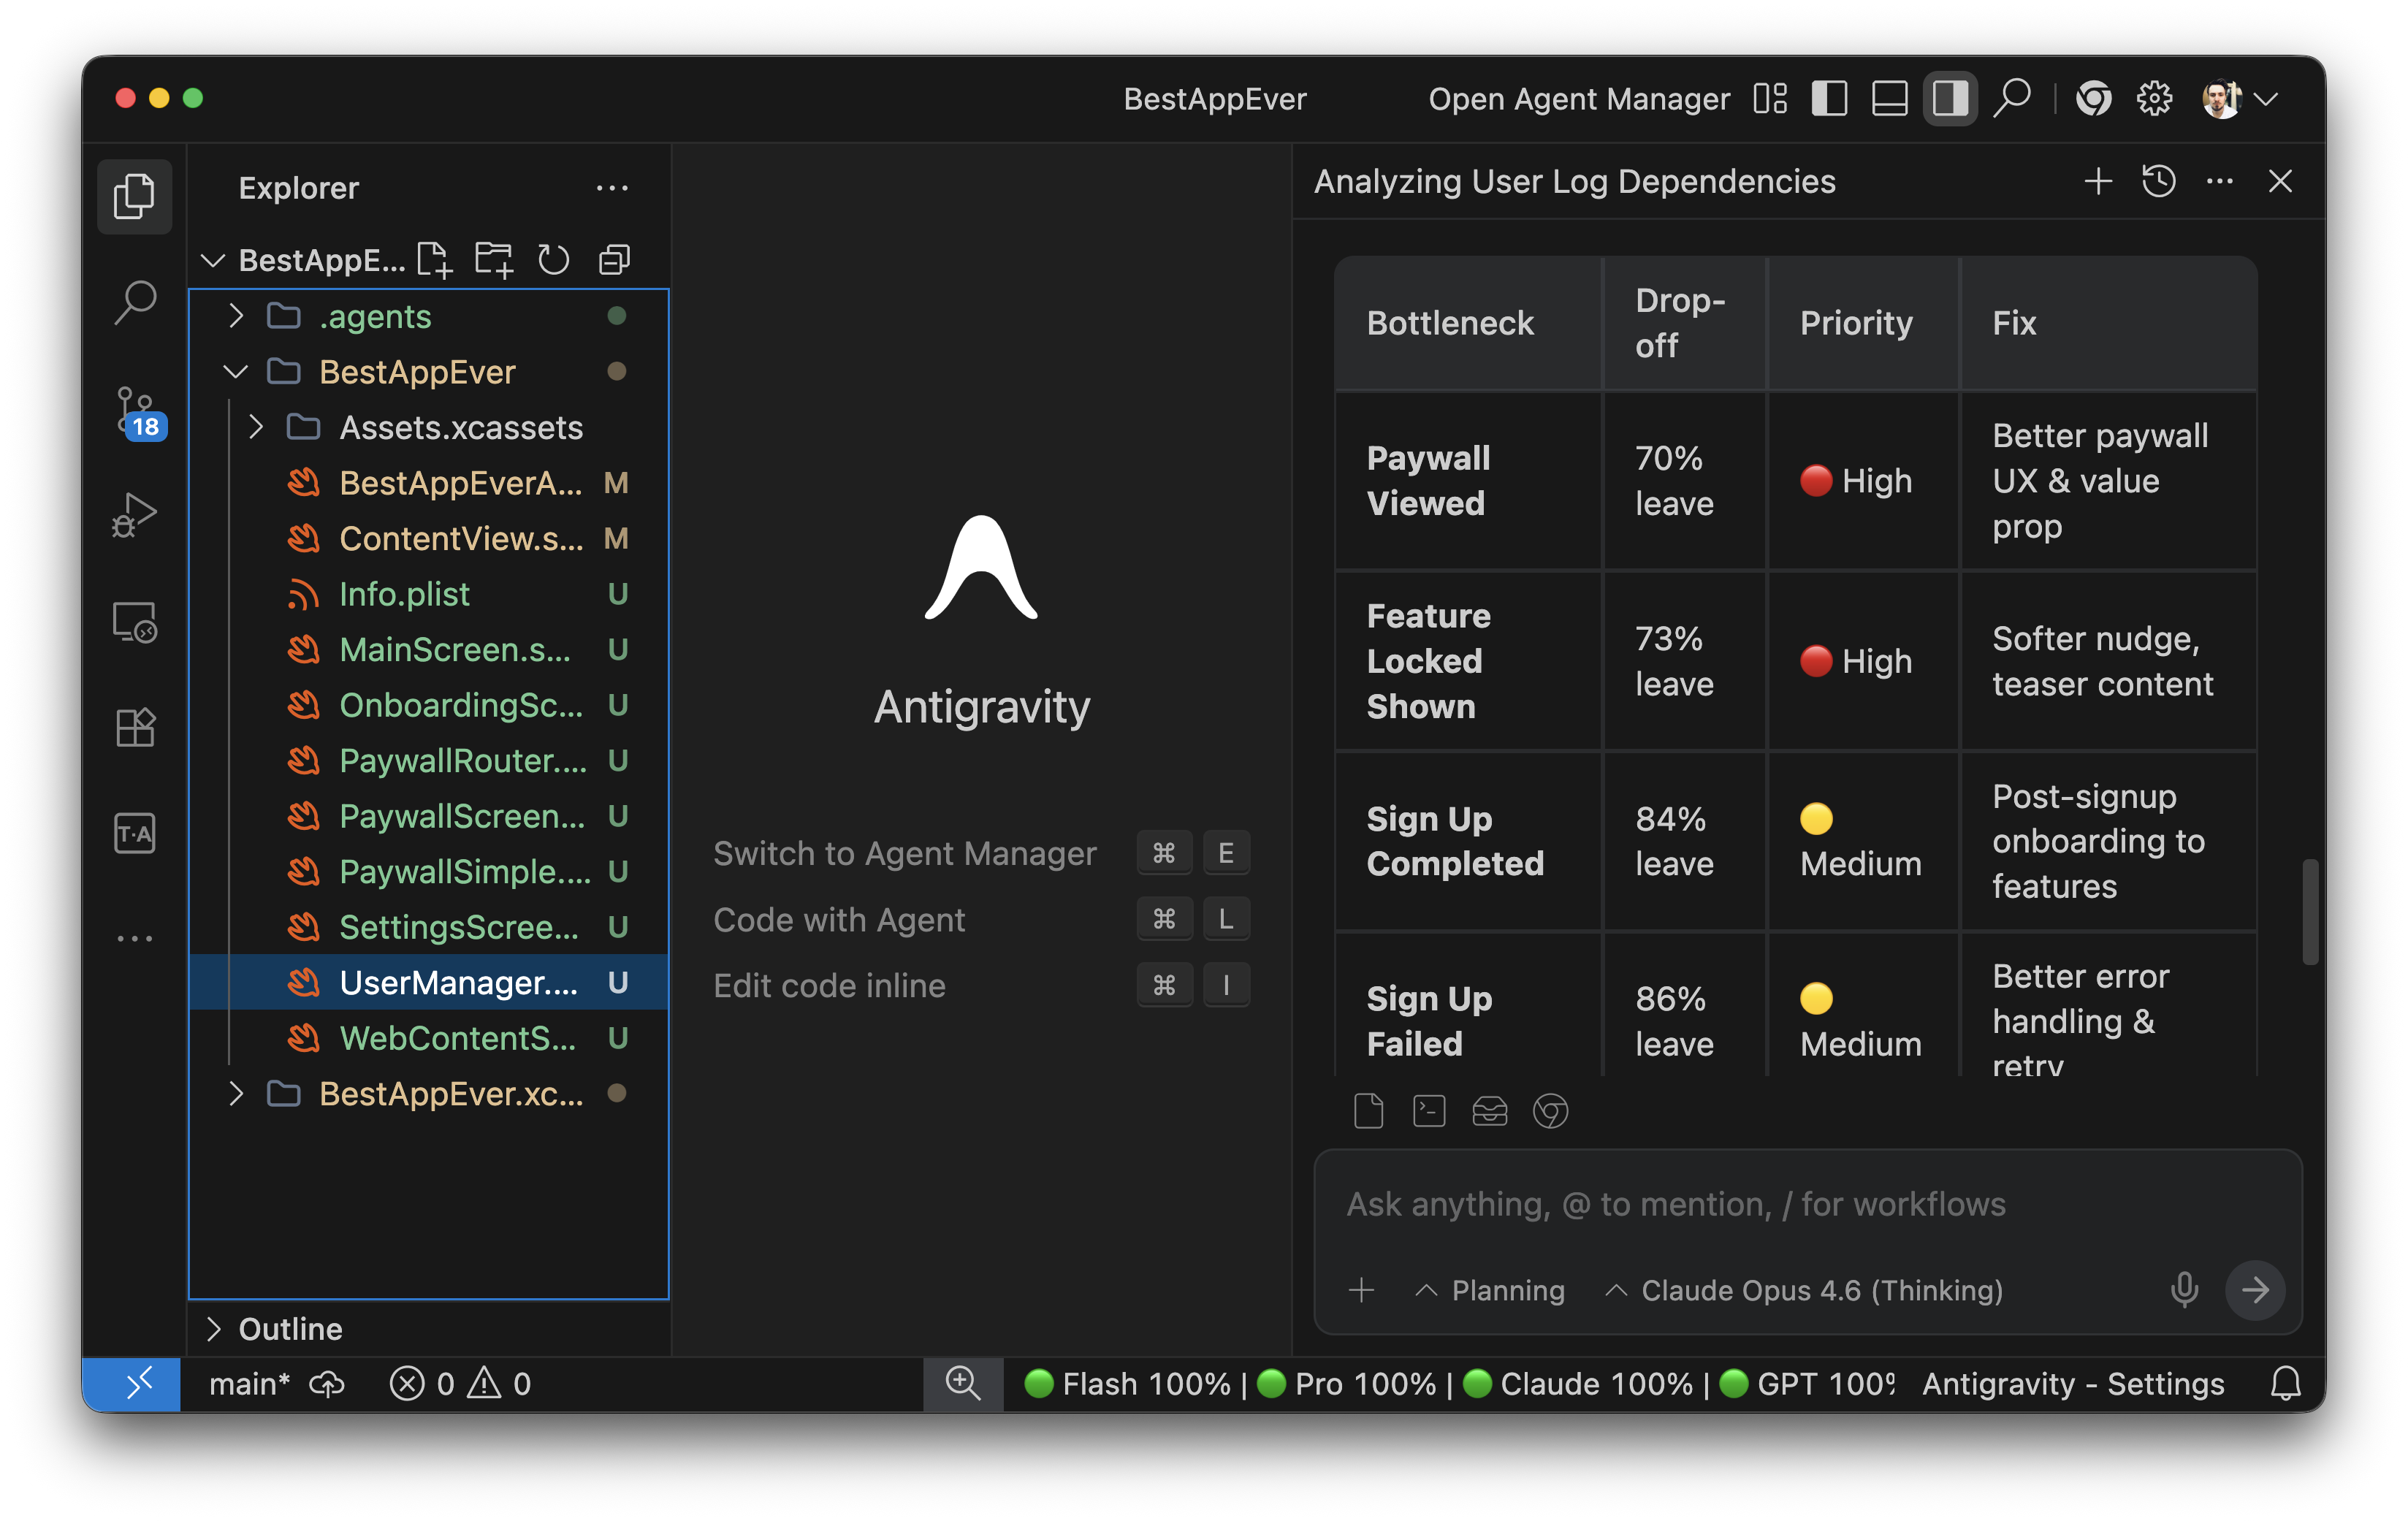This screenshot has height=1521, width=2408.
Task: Open the Extensions panel
Action: tap(135, 727)
